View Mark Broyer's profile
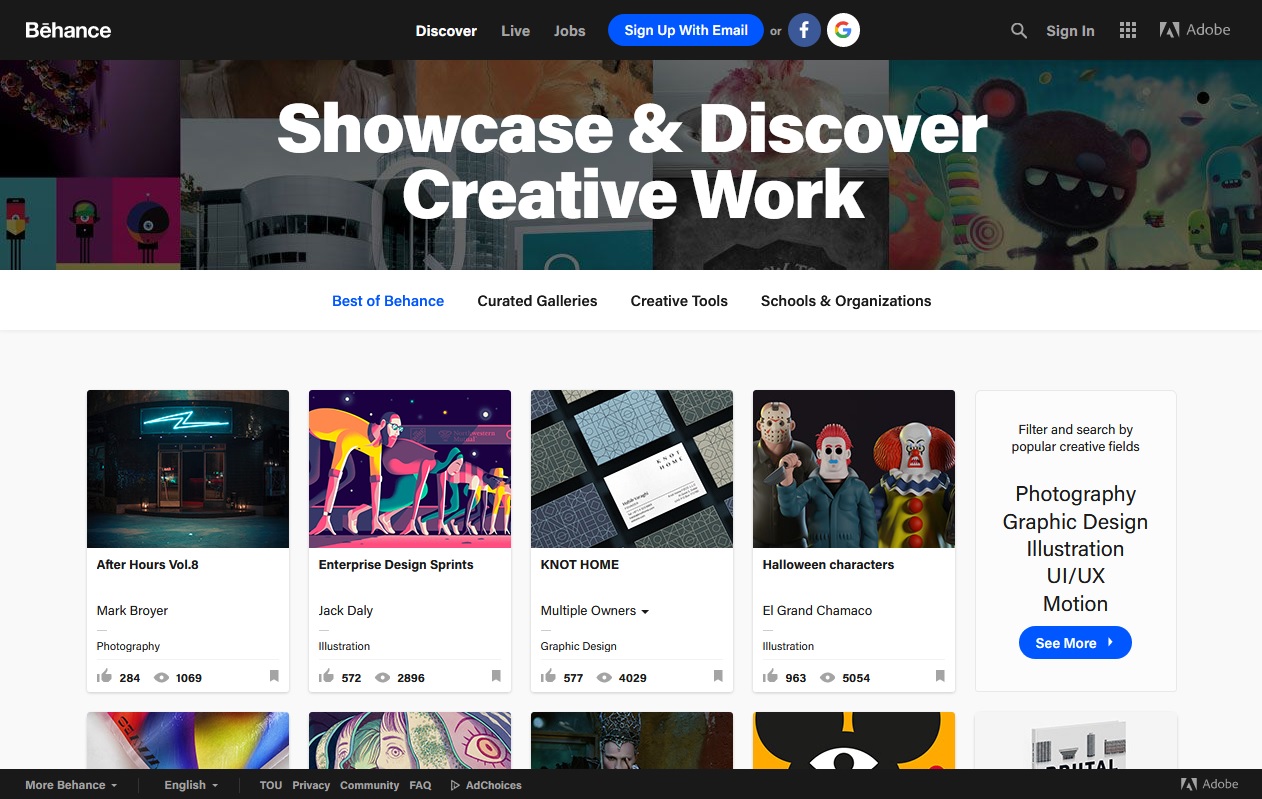 [133, 611]
